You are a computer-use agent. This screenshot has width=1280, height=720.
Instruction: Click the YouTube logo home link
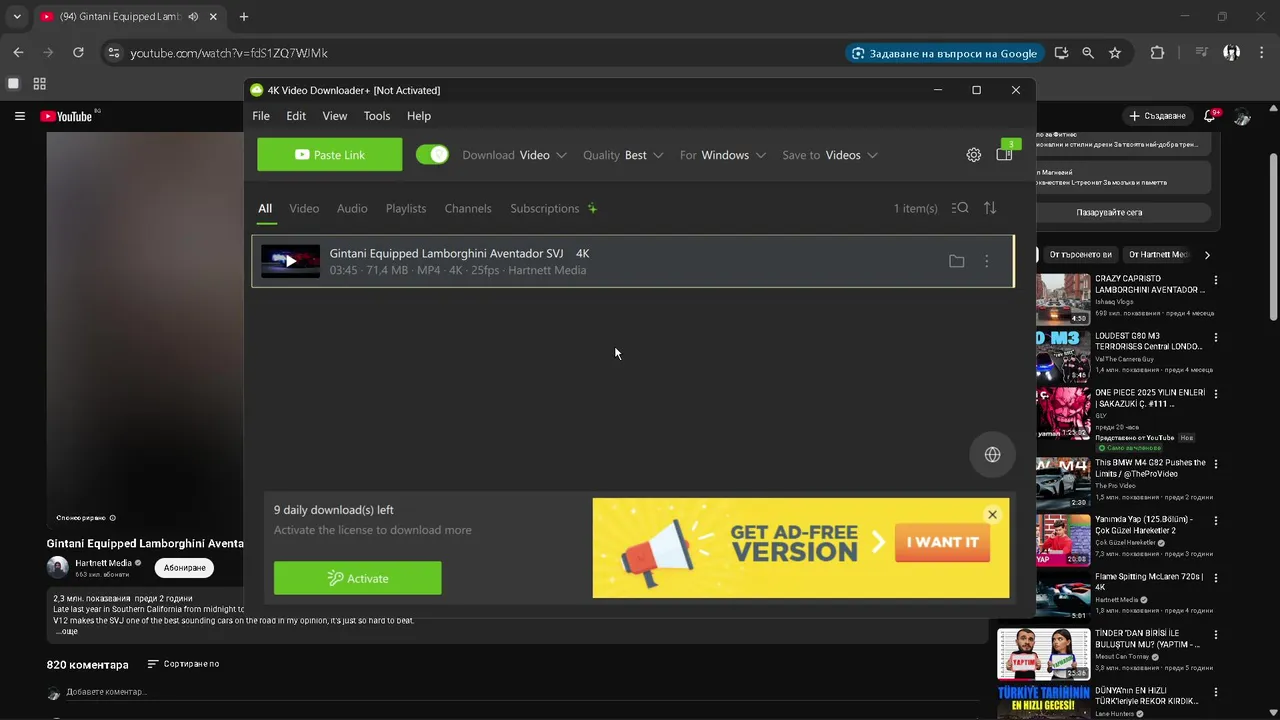(67, 116)
